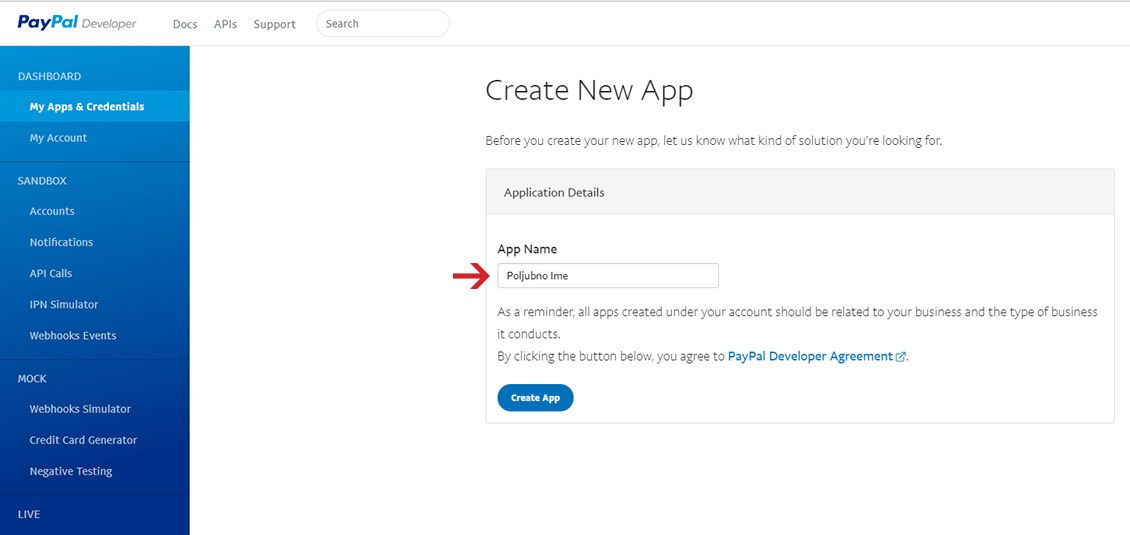Click the Create App button
Screen dimensions: 1130x535
click(535, 397)
